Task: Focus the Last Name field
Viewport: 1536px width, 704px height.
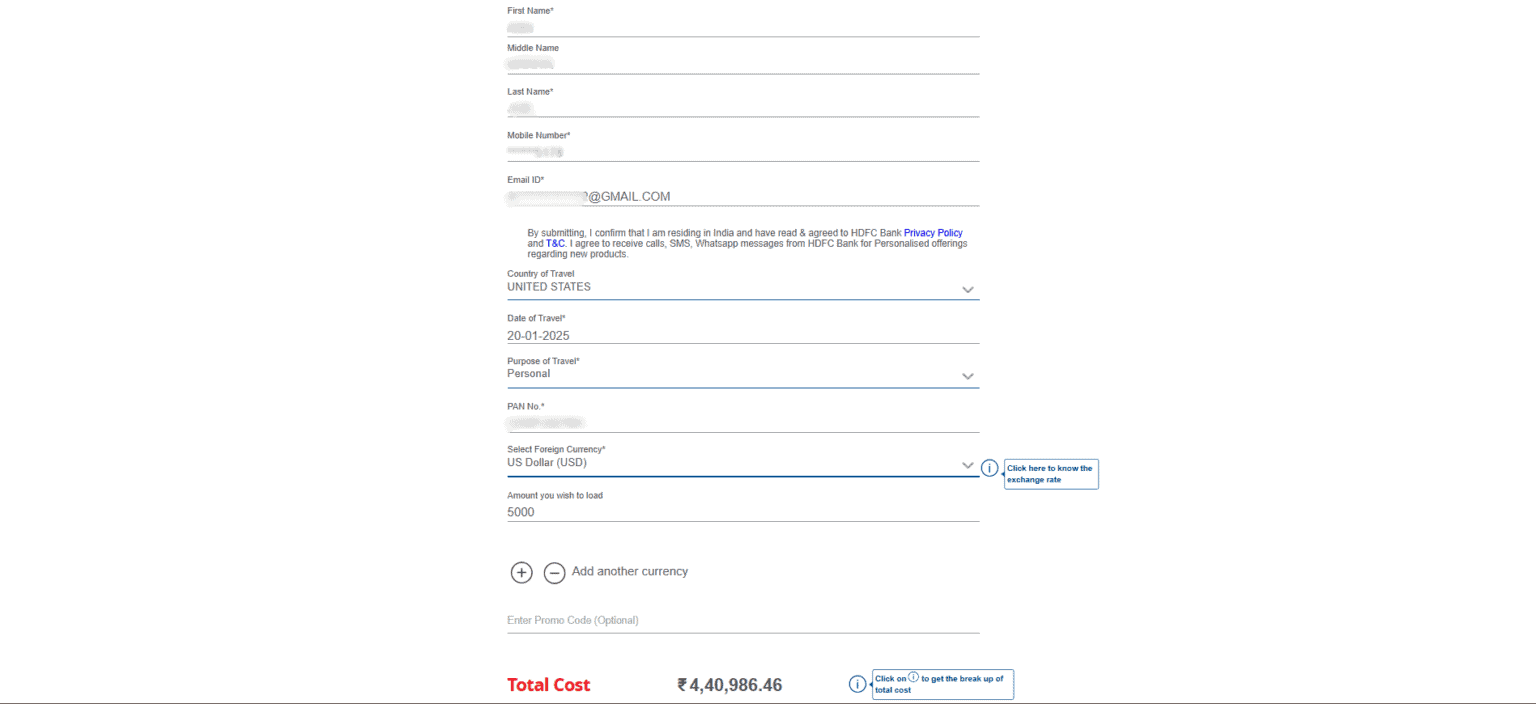Action: click(x=743, y=107)
